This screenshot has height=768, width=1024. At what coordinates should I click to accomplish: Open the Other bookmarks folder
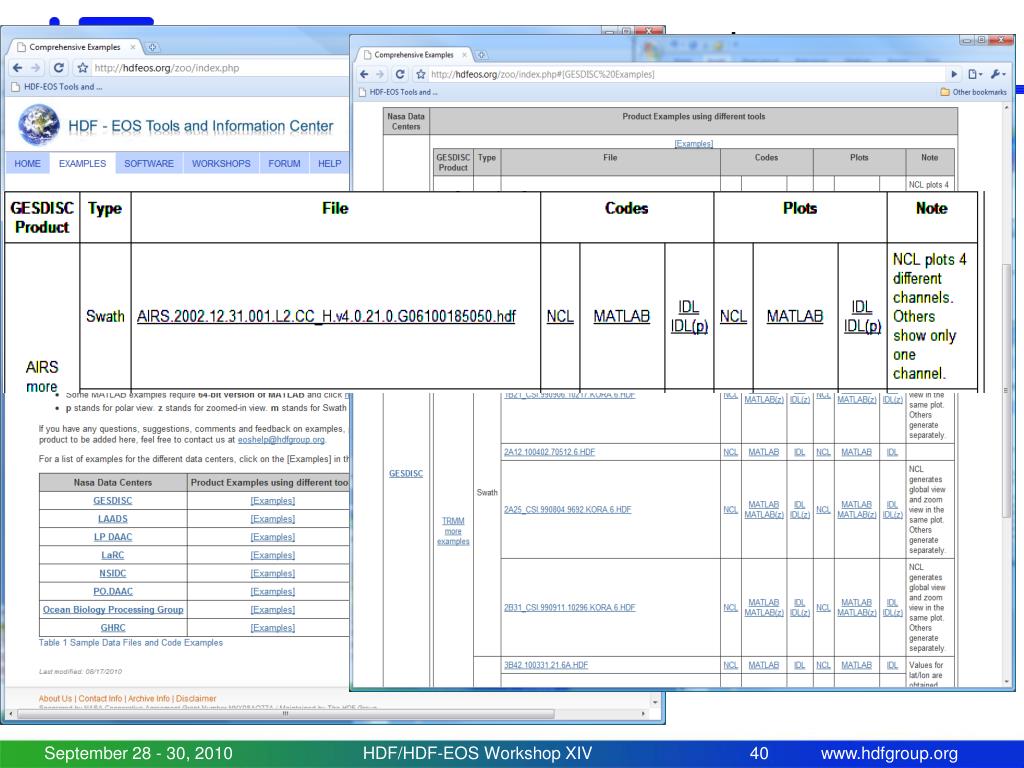pyautogui.click(x=973, y=92)
